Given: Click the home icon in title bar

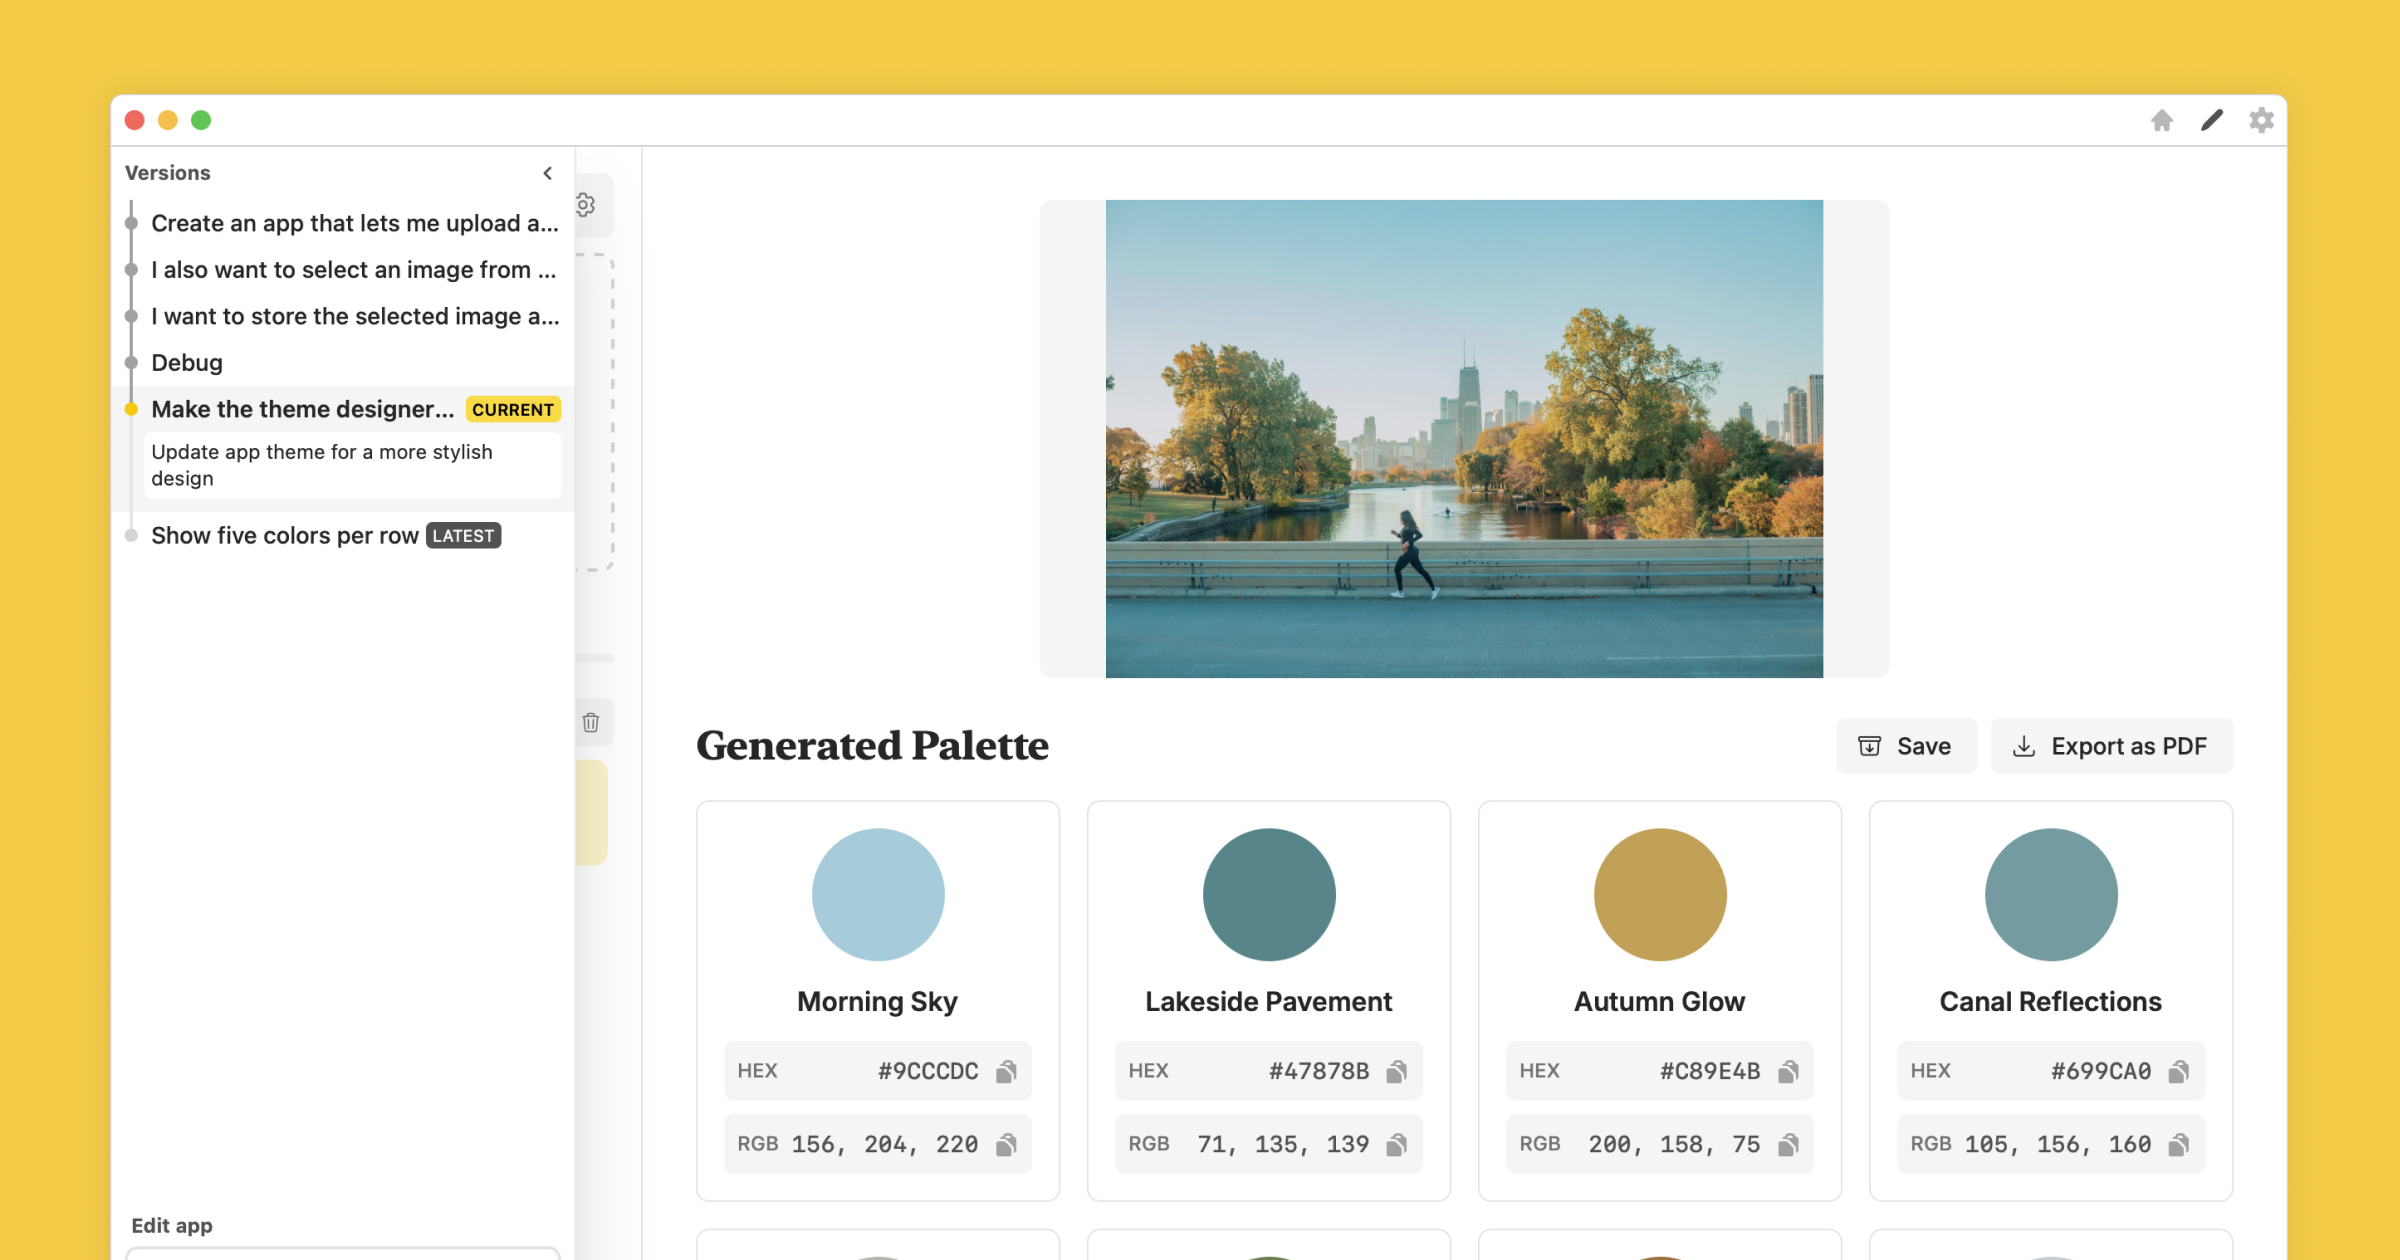Looking at the screenshot, I should (2161, 121).
